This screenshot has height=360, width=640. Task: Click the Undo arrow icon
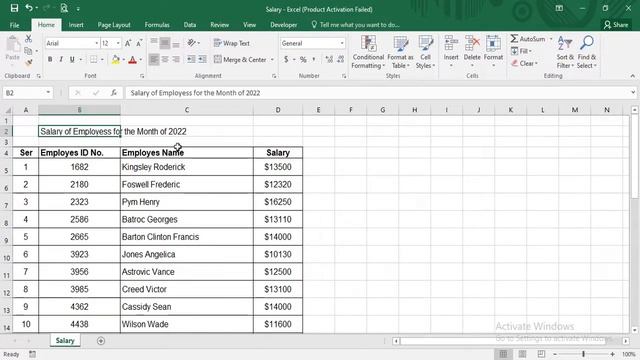29,8
